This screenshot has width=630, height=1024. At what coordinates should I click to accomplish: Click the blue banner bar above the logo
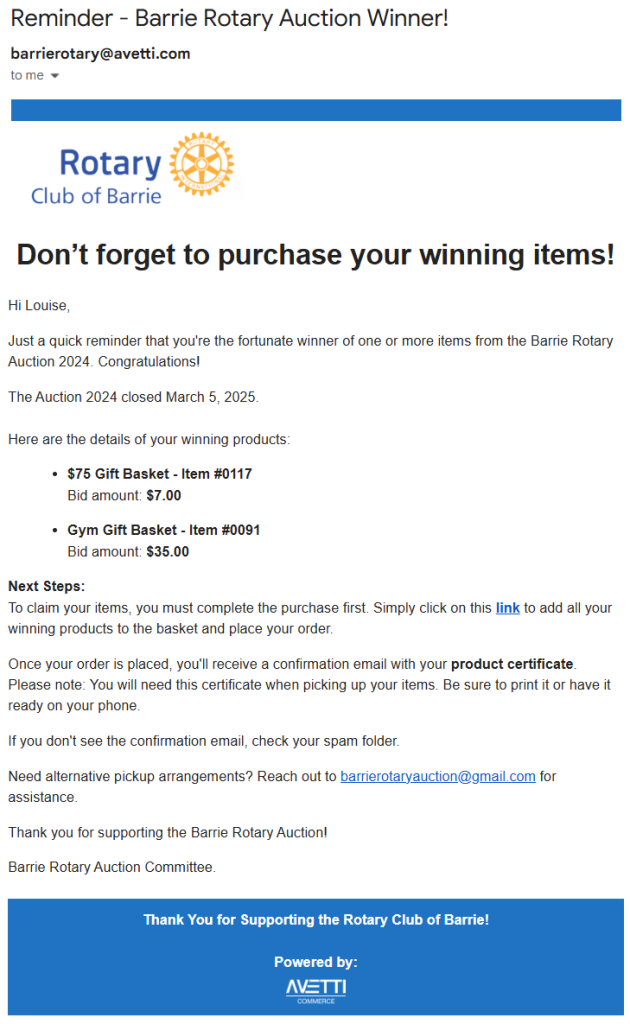[x=316, y=110]
